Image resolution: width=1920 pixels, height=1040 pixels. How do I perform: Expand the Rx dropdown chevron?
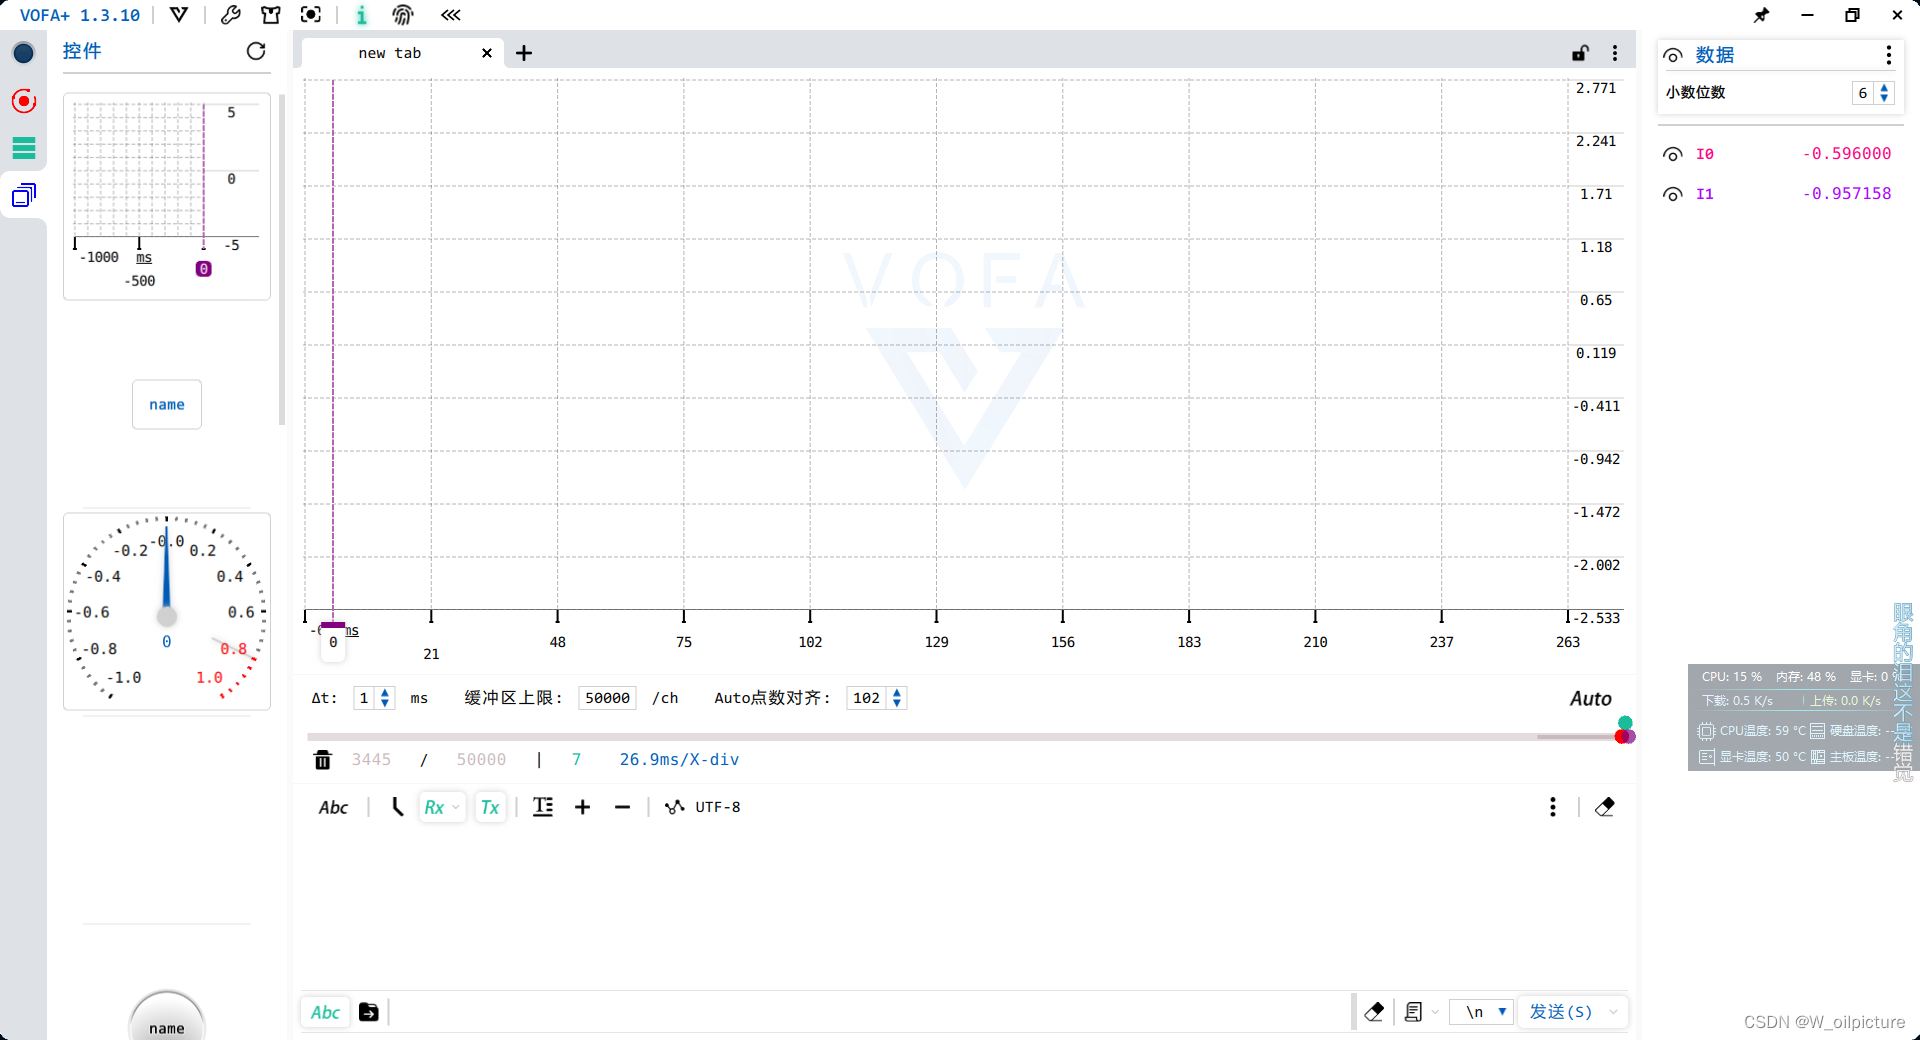456,807
